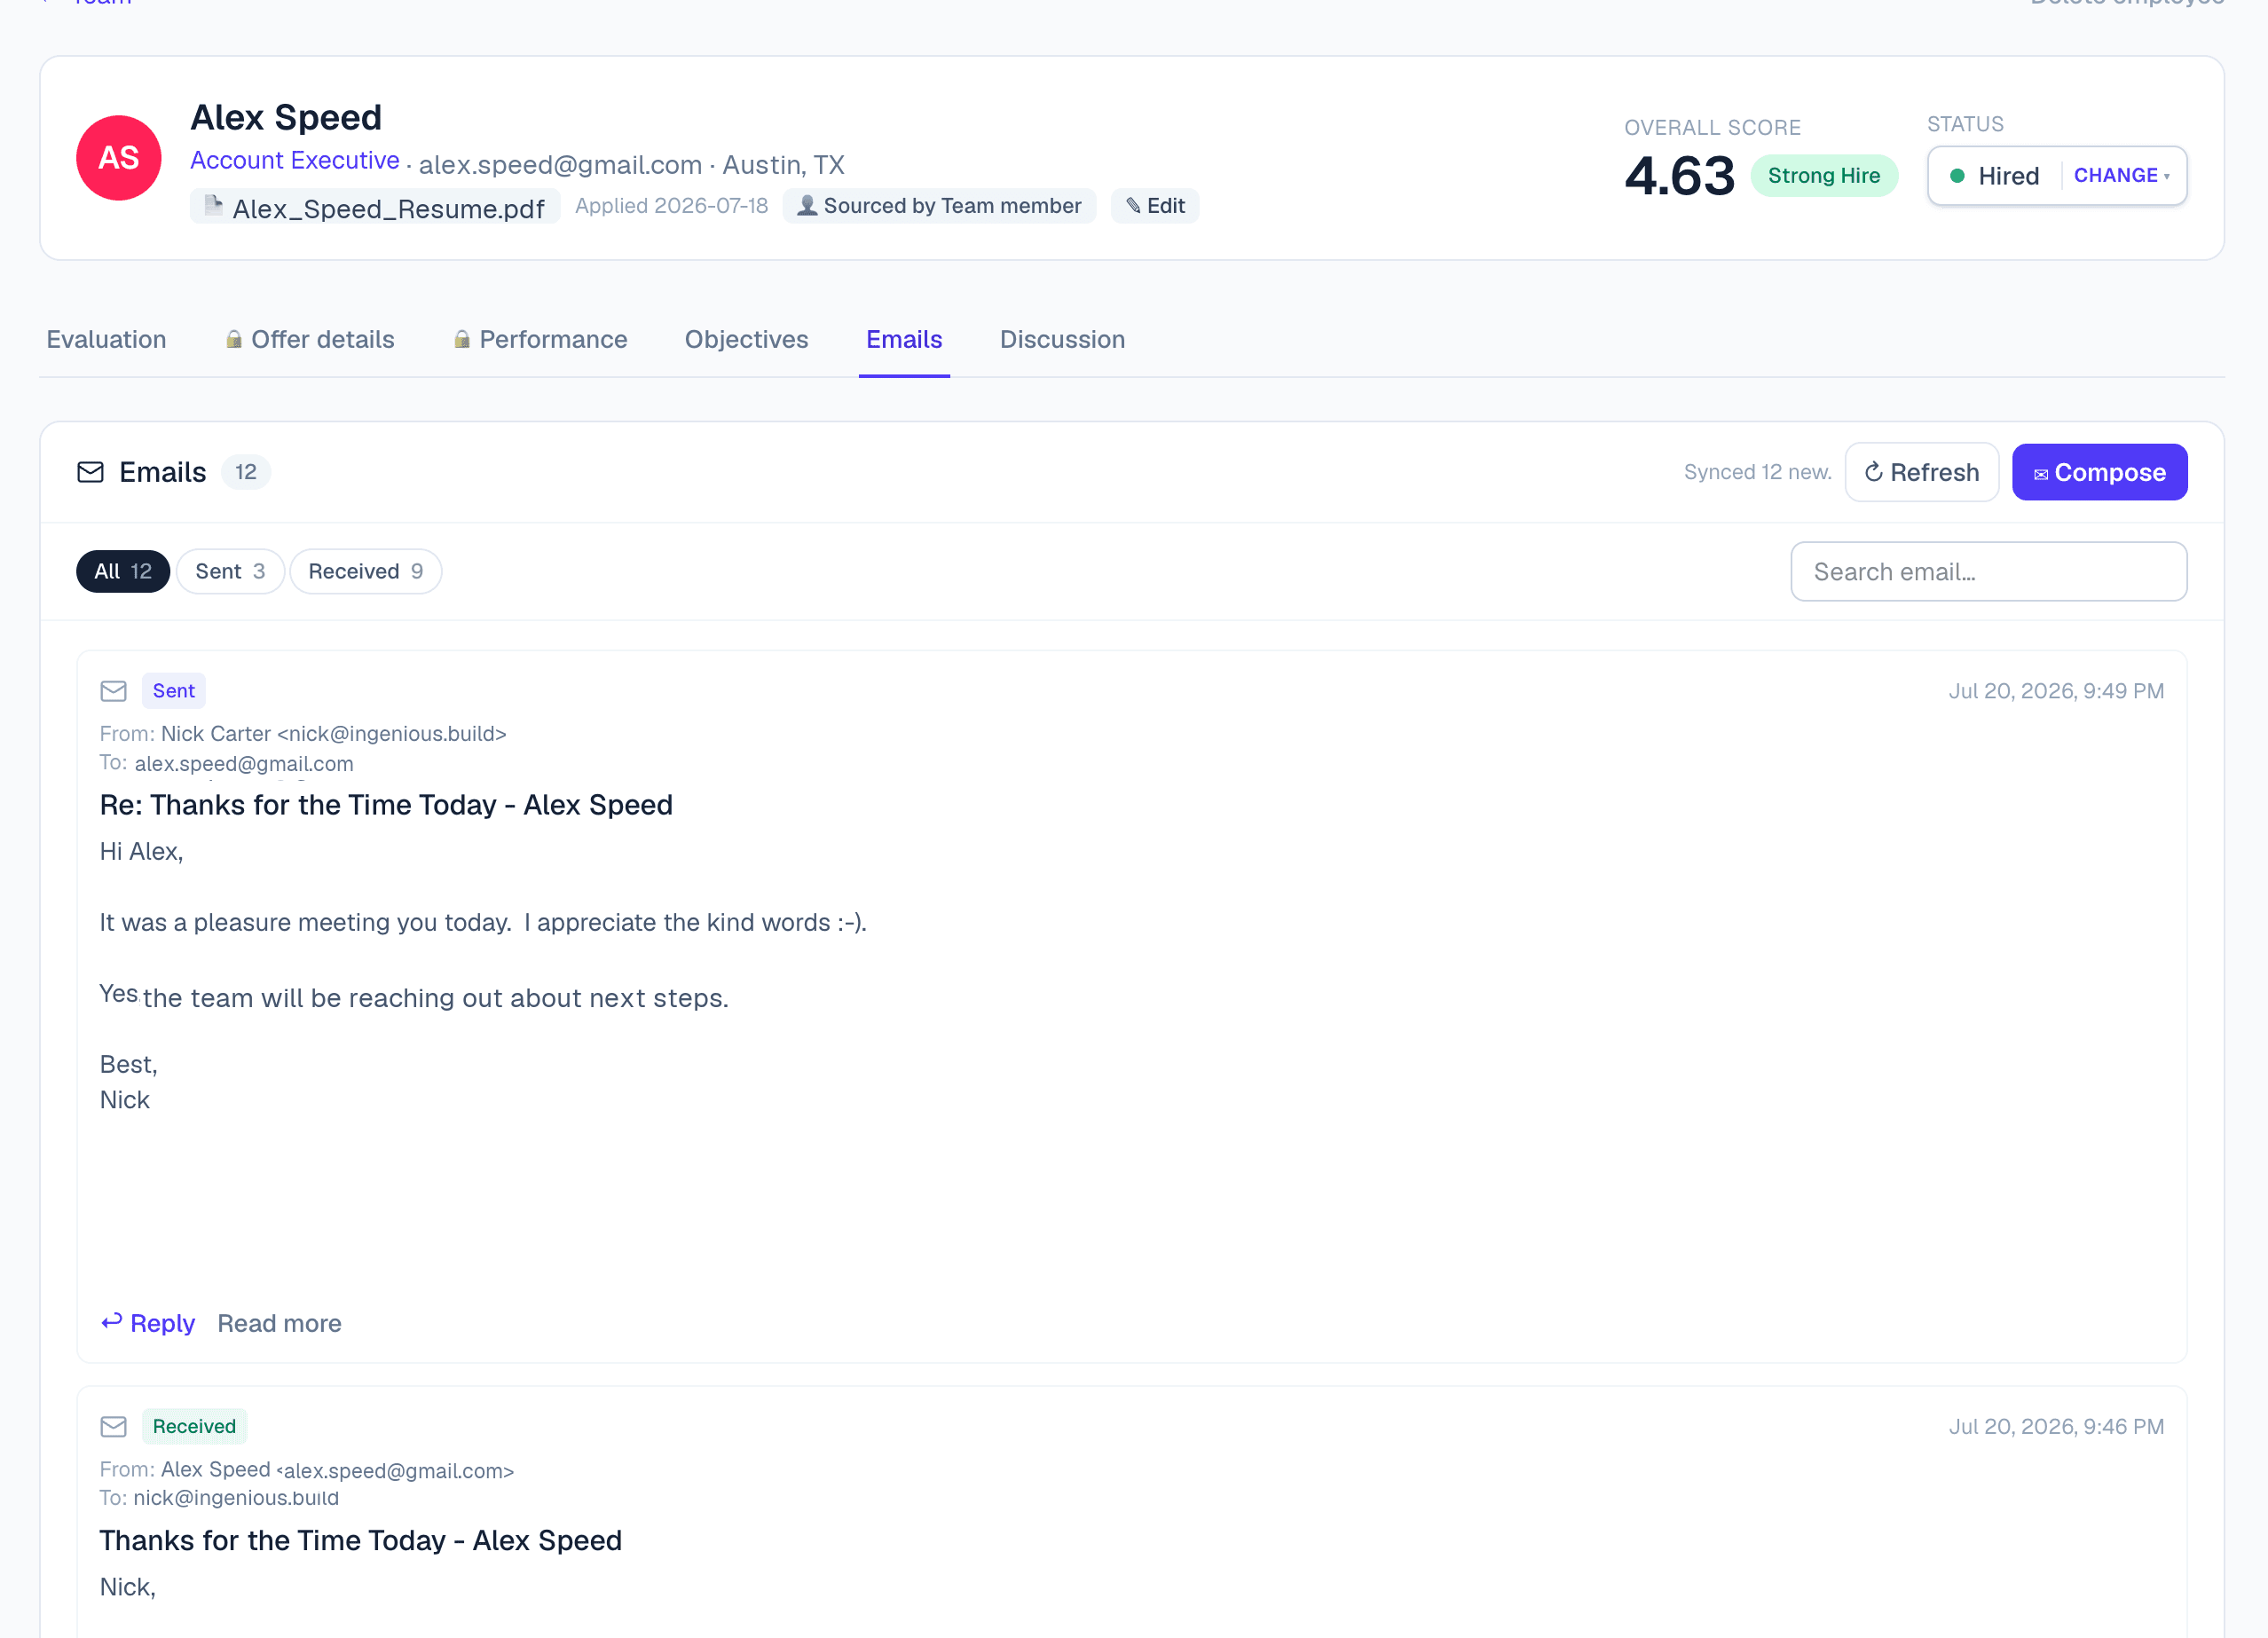Image resolution: width=2268 pixels, height=1638 pixels.
Task: Expand the Sent email with Read more
Action: [279, 1323]
